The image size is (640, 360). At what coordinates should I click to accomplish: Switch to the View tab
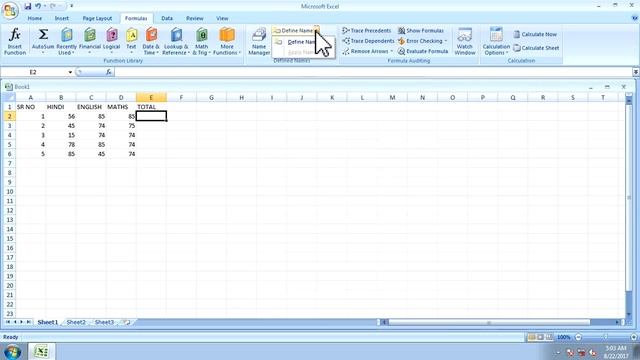pyautogui.click(x=222, y=18)
